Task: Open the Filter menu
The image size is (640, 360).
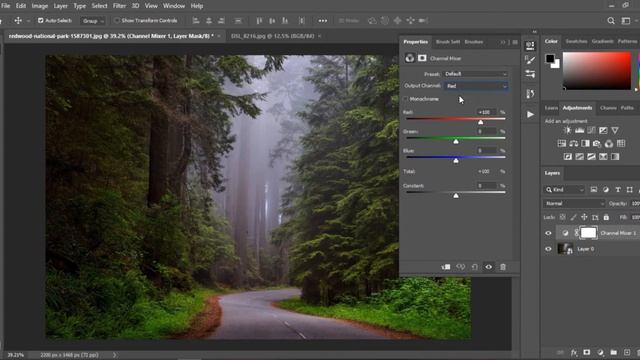Action: [x=119, y=6]
